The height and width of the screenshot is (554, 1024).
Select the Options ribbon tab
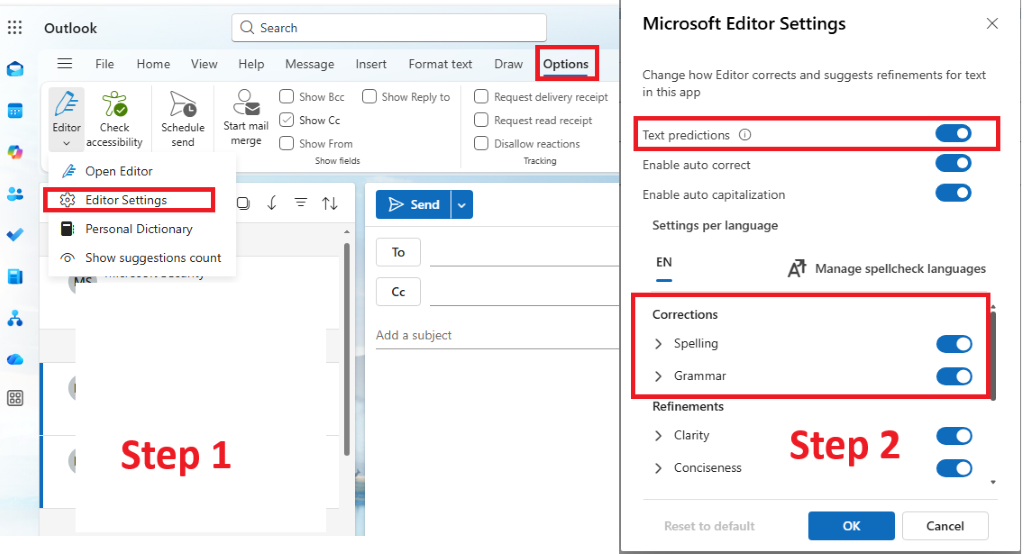(566, 64)
